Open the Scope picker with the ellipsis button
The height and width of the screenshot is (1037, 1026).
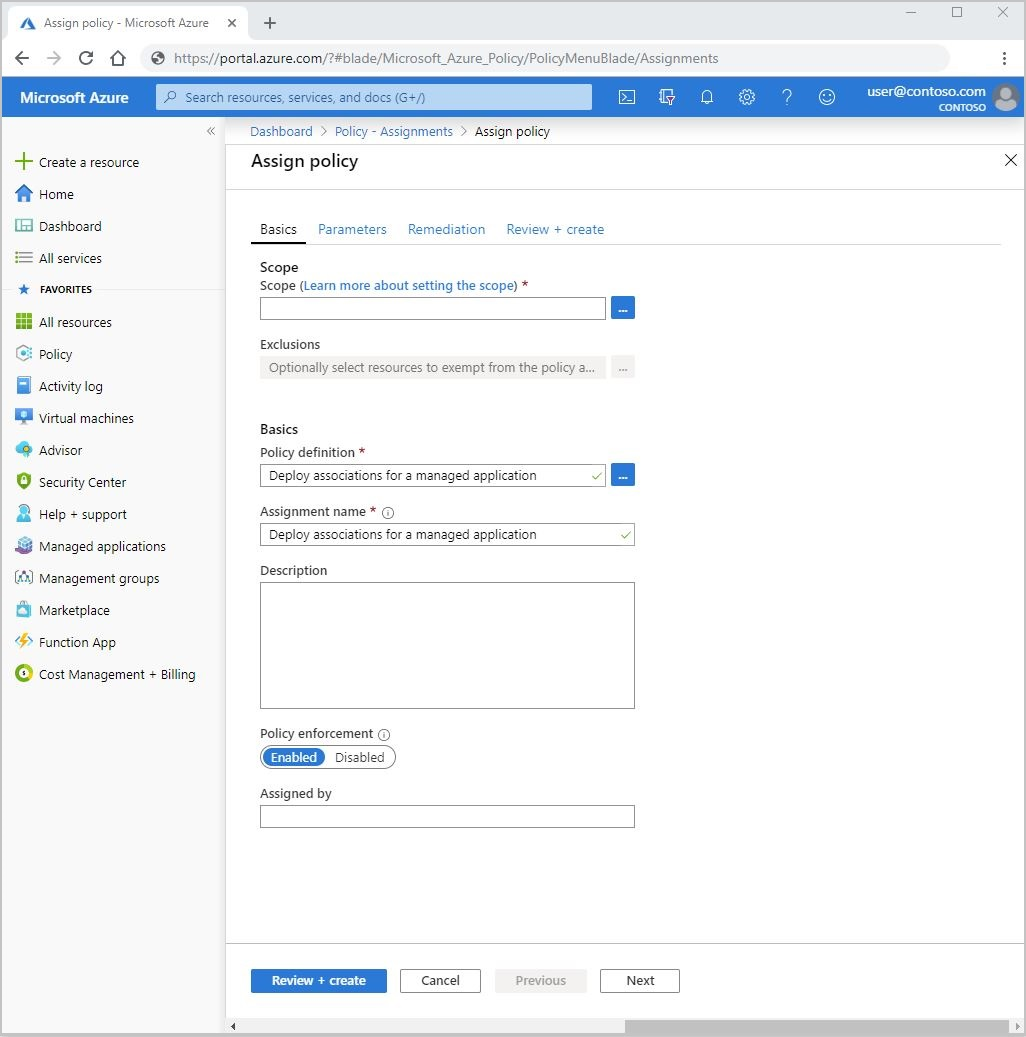tap(623, 308)
